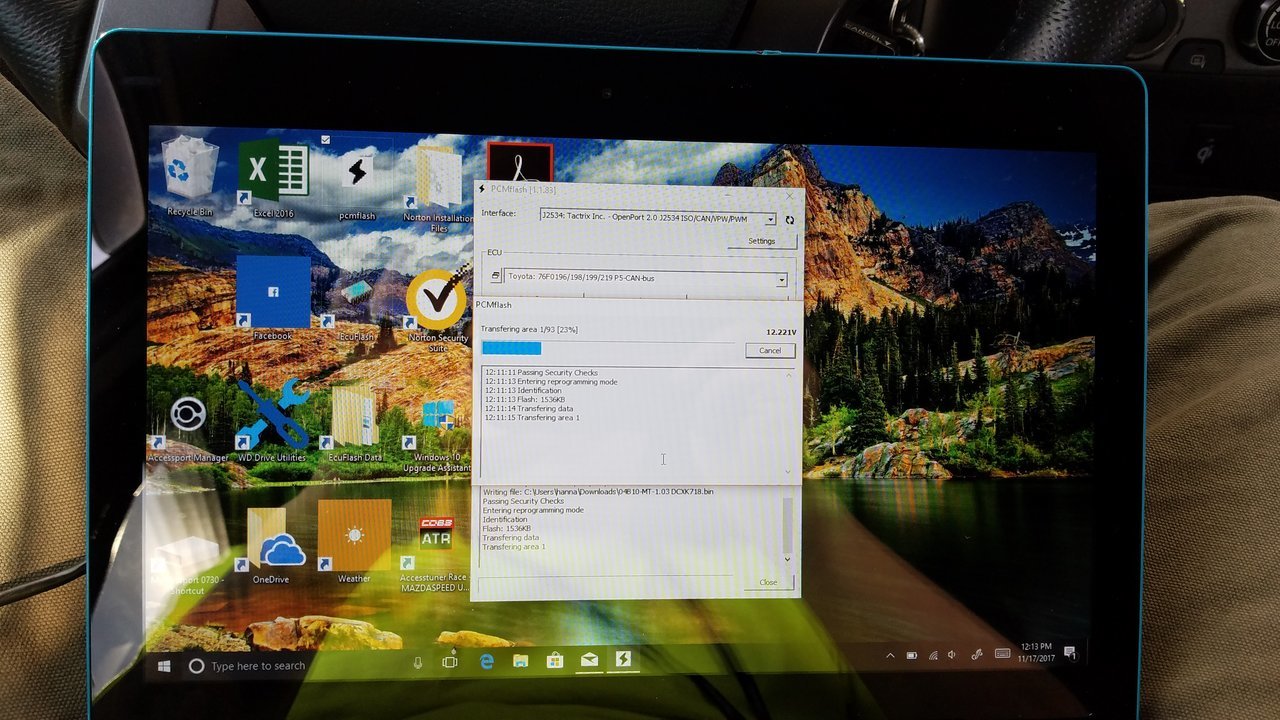The height and width of the screenshot is (720, 1280).
Task: Click the flash transfer progress bar
Action: (608, 348)
